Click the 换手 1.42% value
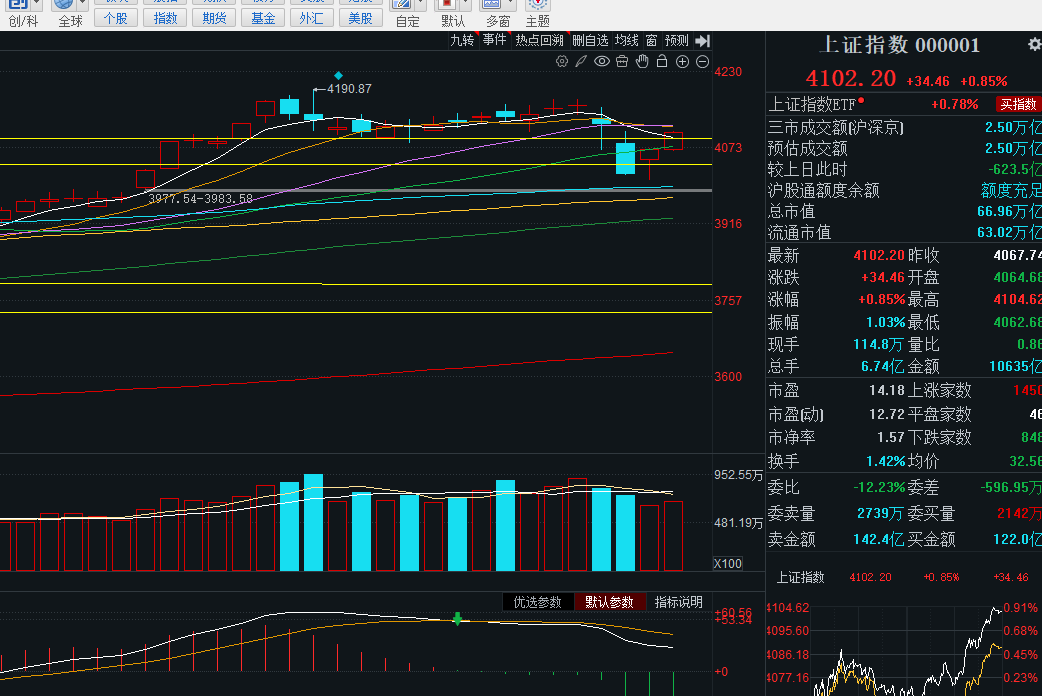The height and width of the screenshot is (696, 1042). point(885,461)
